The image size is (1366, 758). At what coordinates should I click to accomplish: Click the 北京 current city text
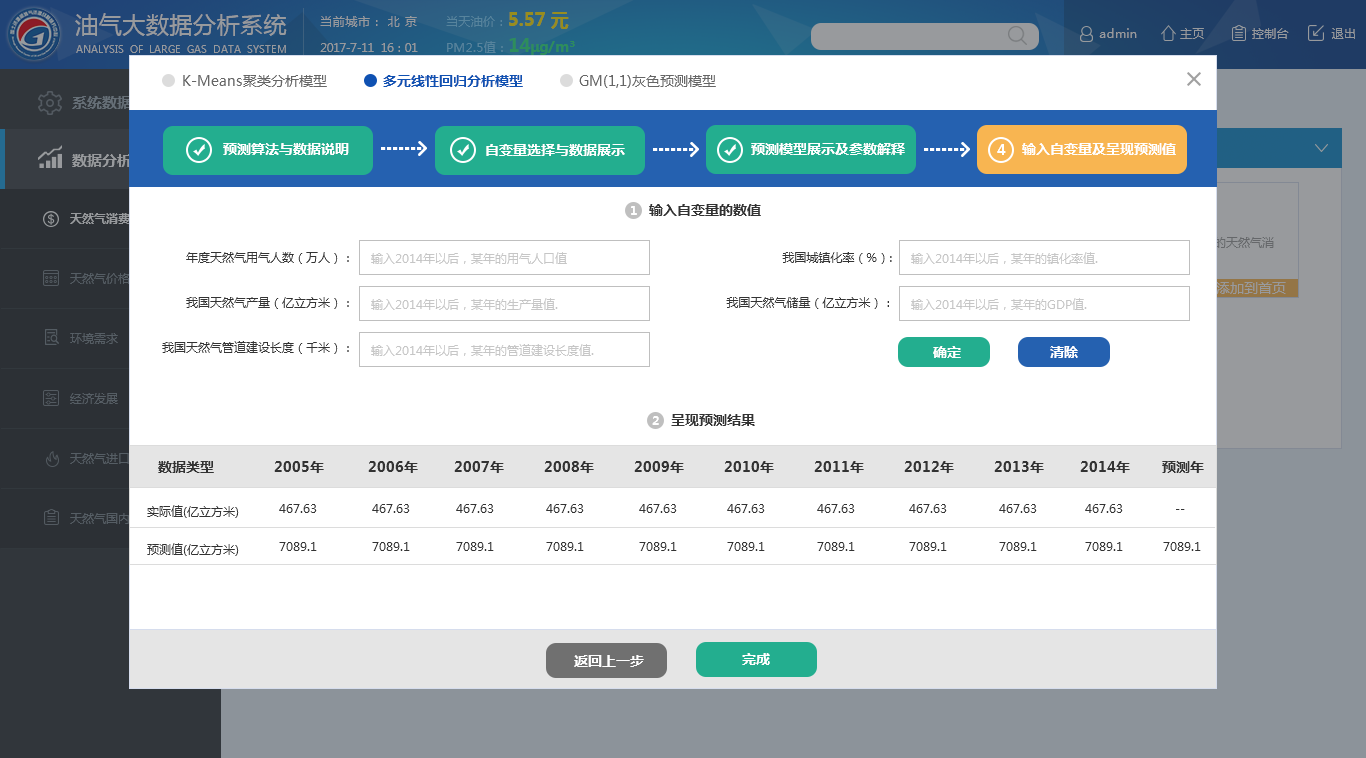403,21
